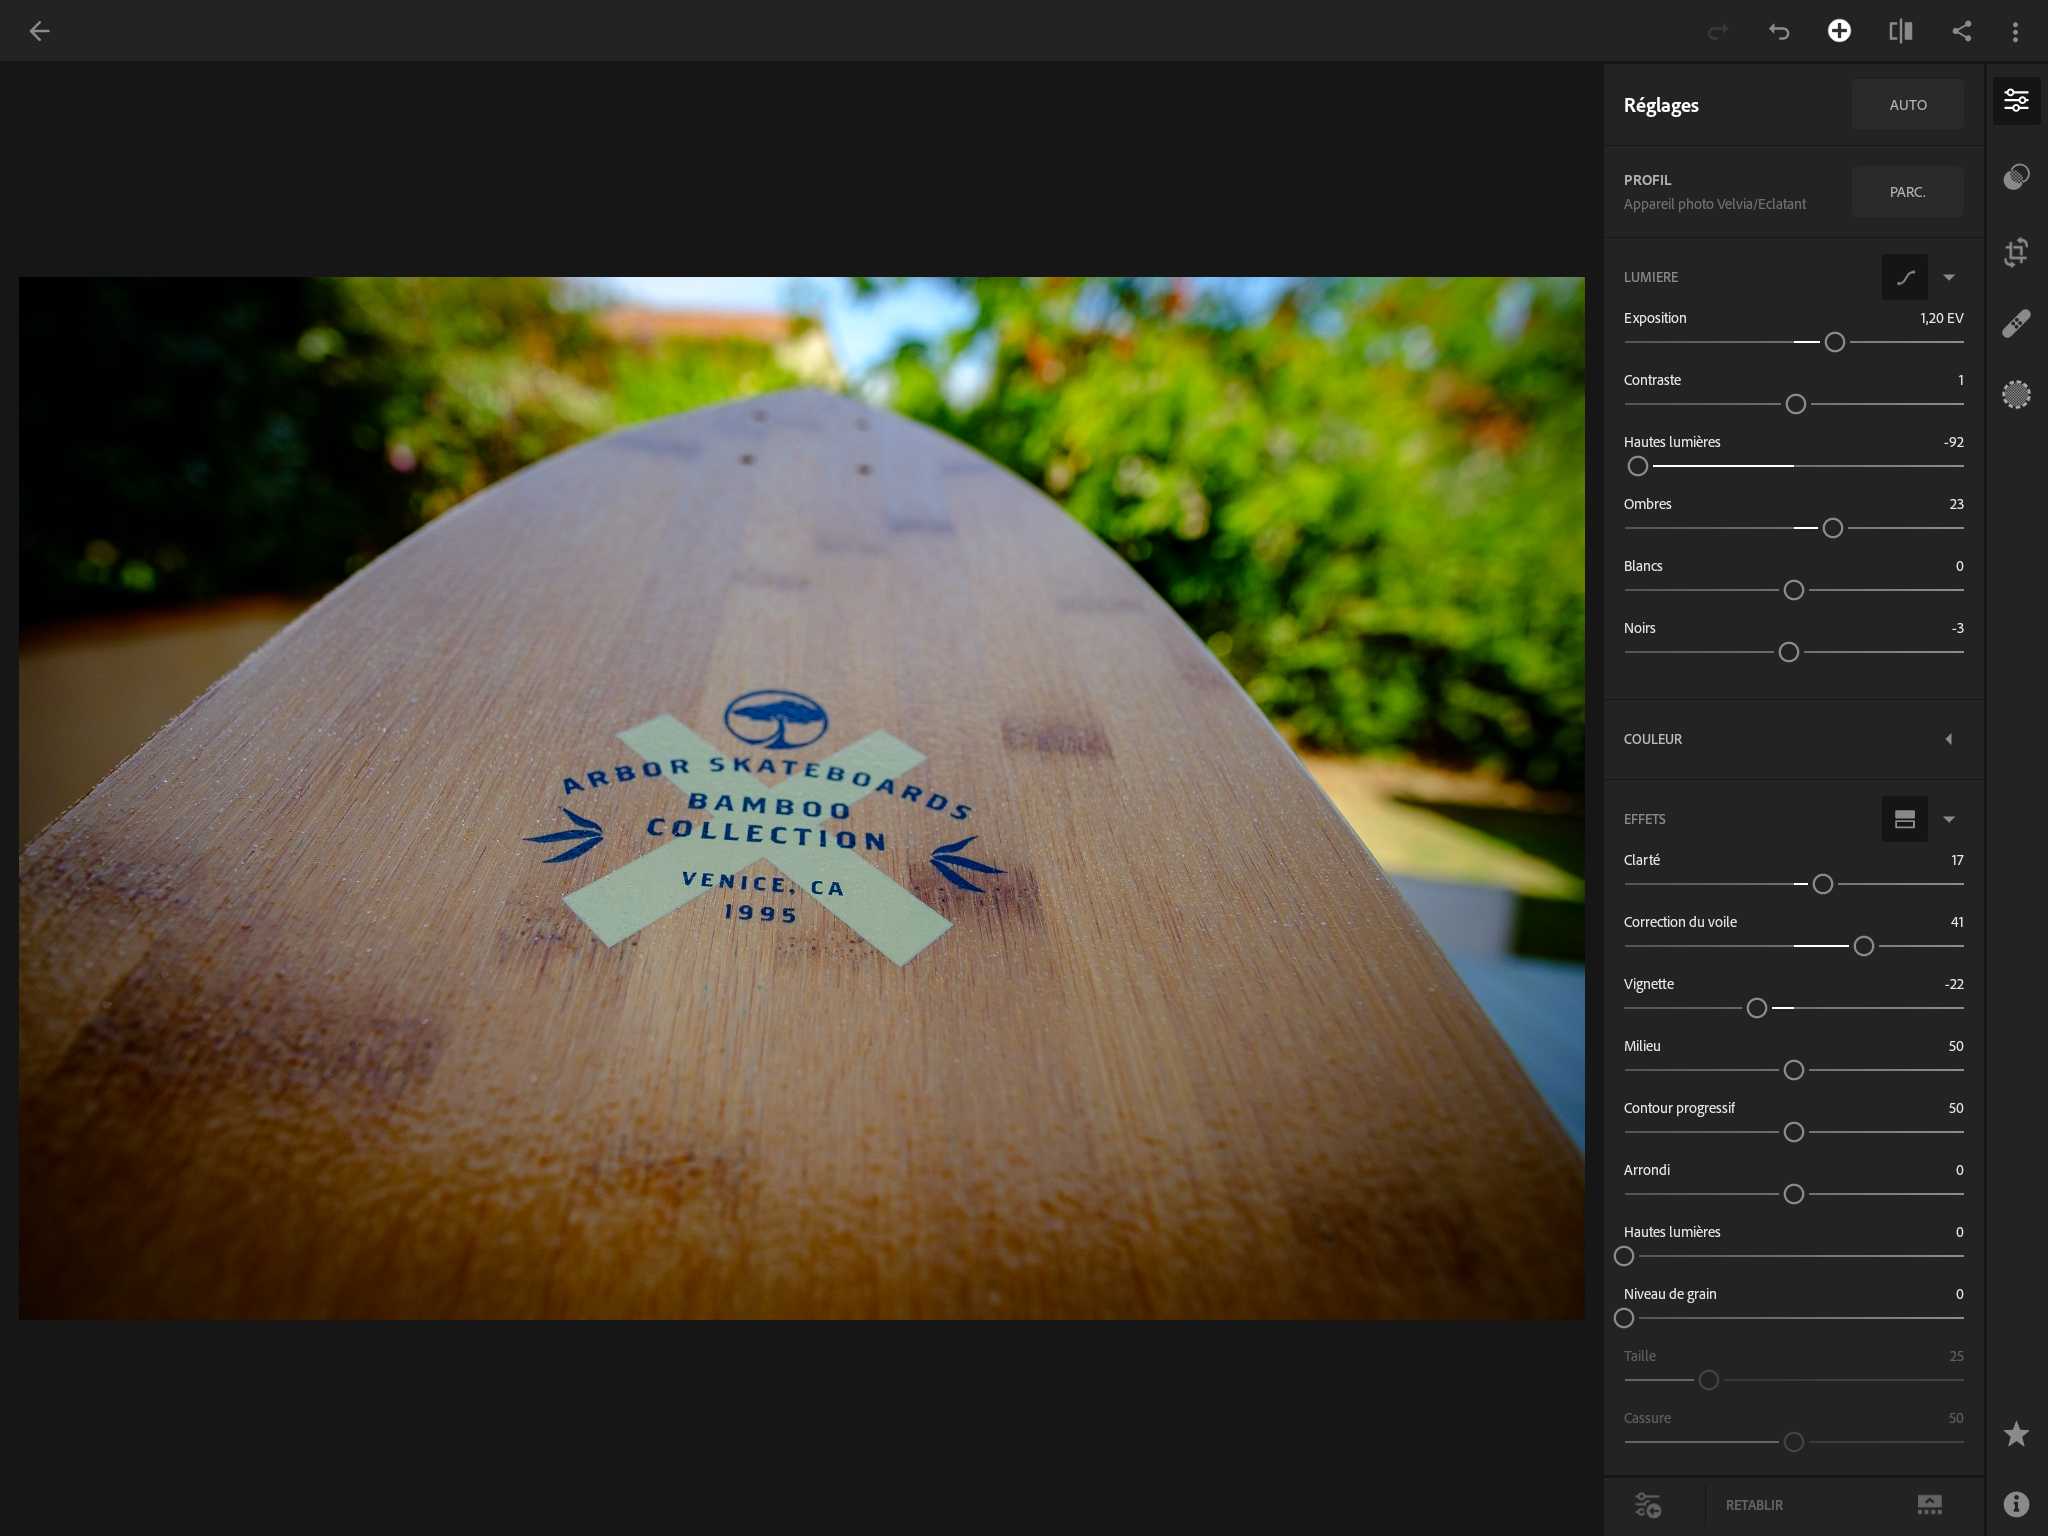Click the 23 Ombres value
The image size is (2048, 1536).
pyautogui.click(x=1956, y=504)
